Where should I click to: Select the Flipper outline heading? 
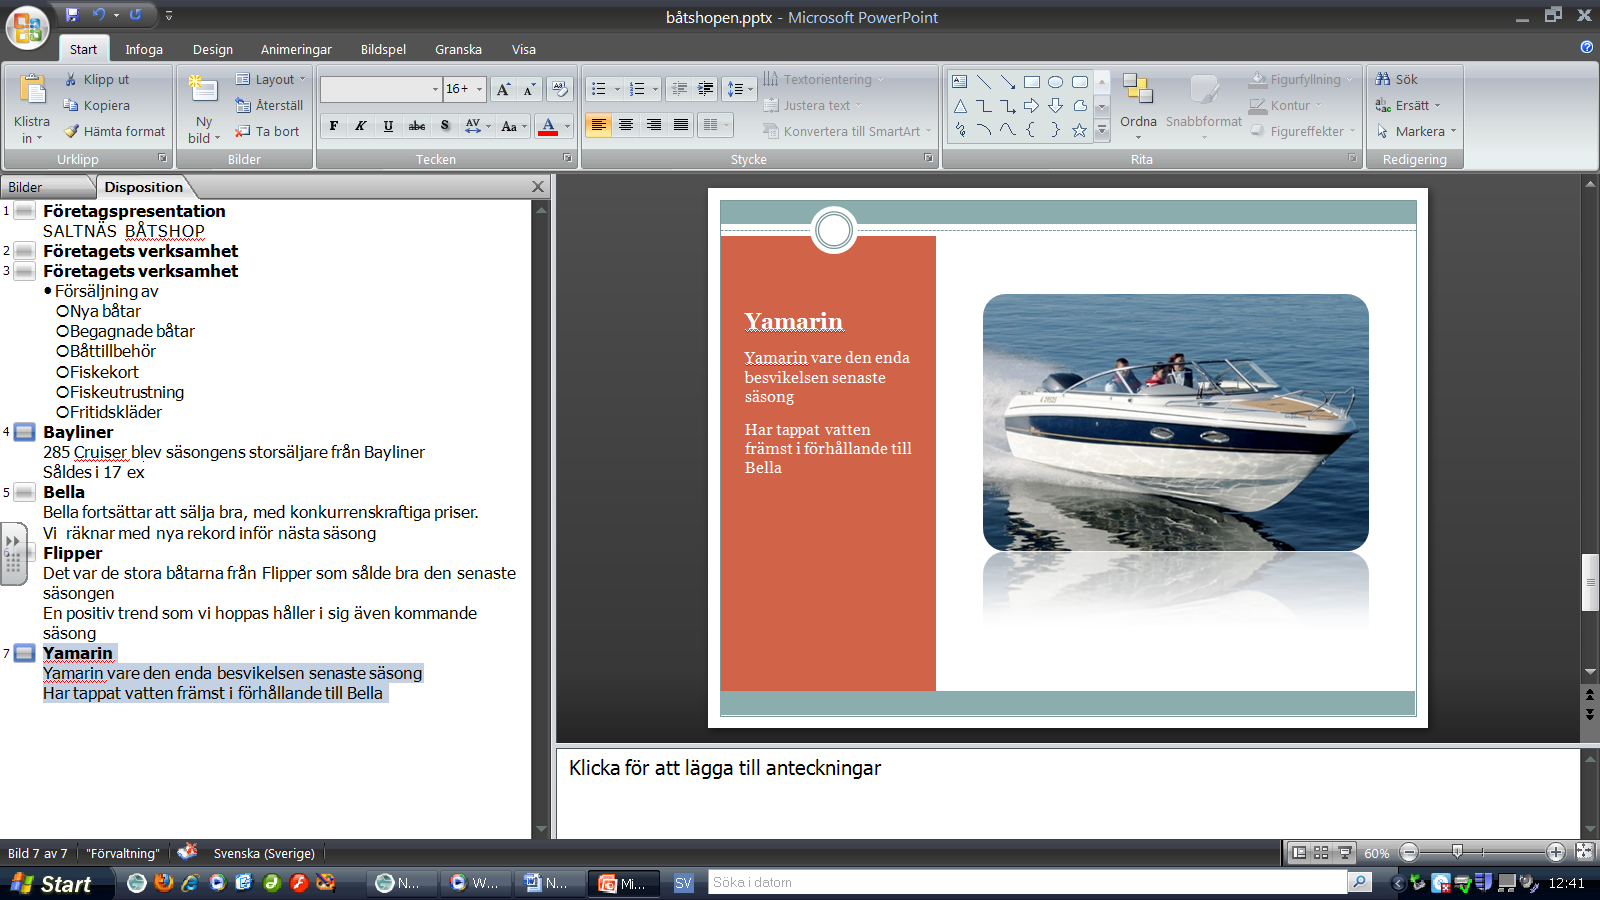coord(72,553)
